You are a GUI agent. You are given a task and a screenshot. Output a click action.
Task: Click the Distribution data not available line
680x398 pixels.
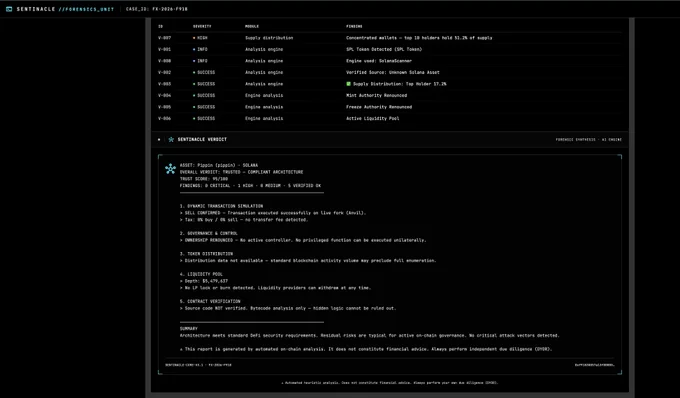[308, 261]
